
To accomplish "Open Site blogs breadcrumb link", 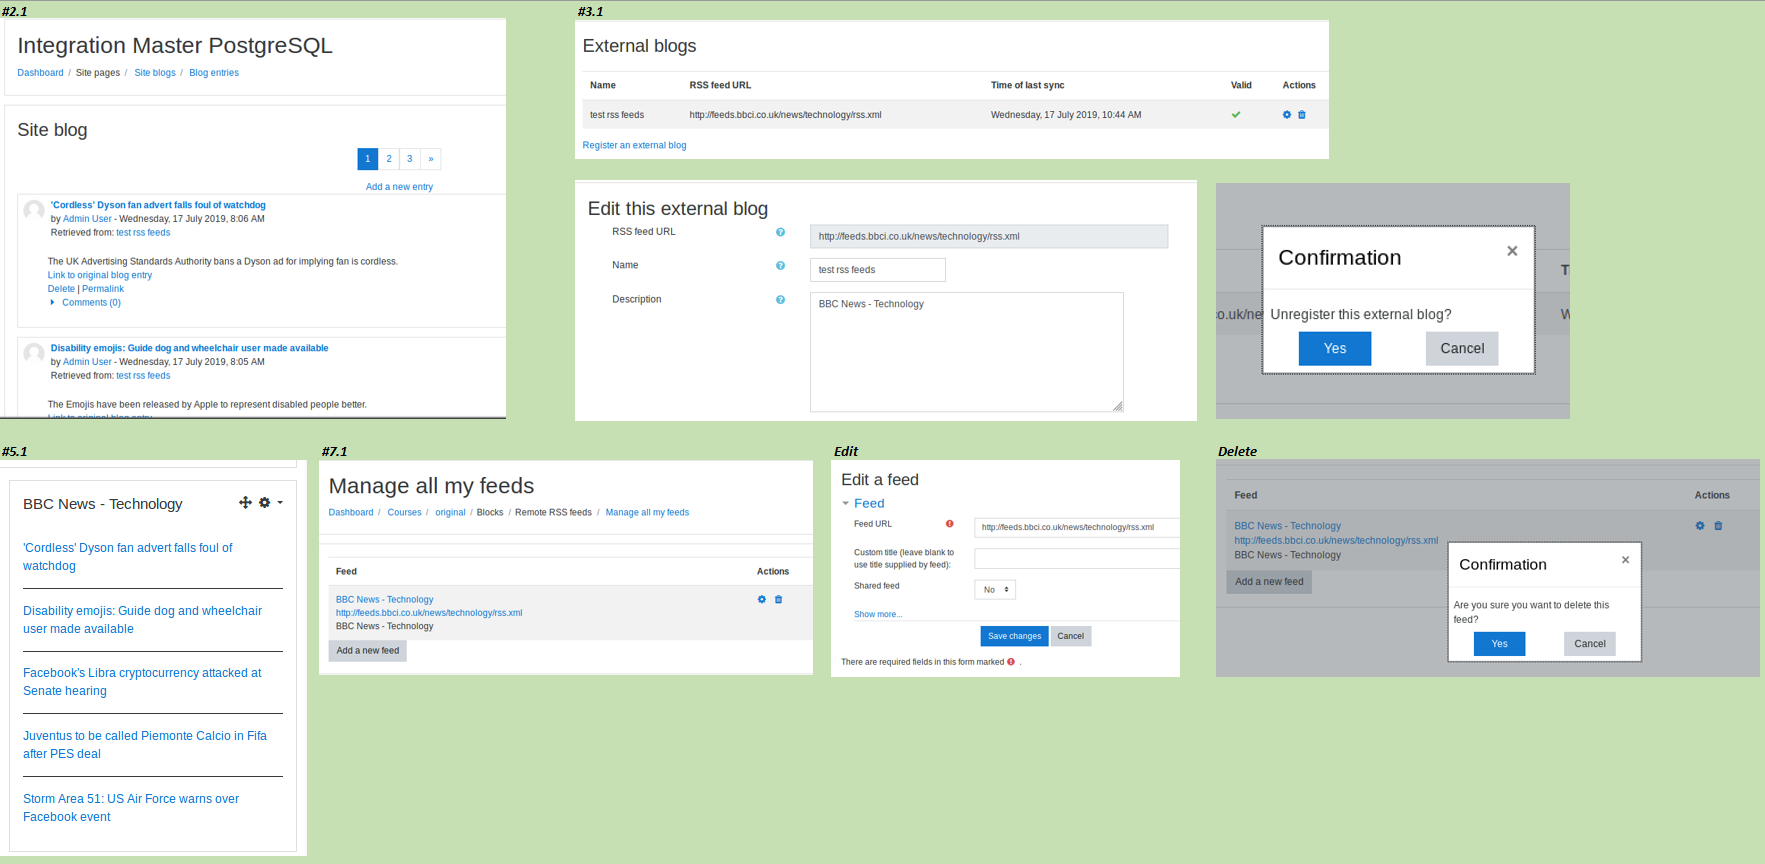I will pyautogui.click(x=155, y=73).
